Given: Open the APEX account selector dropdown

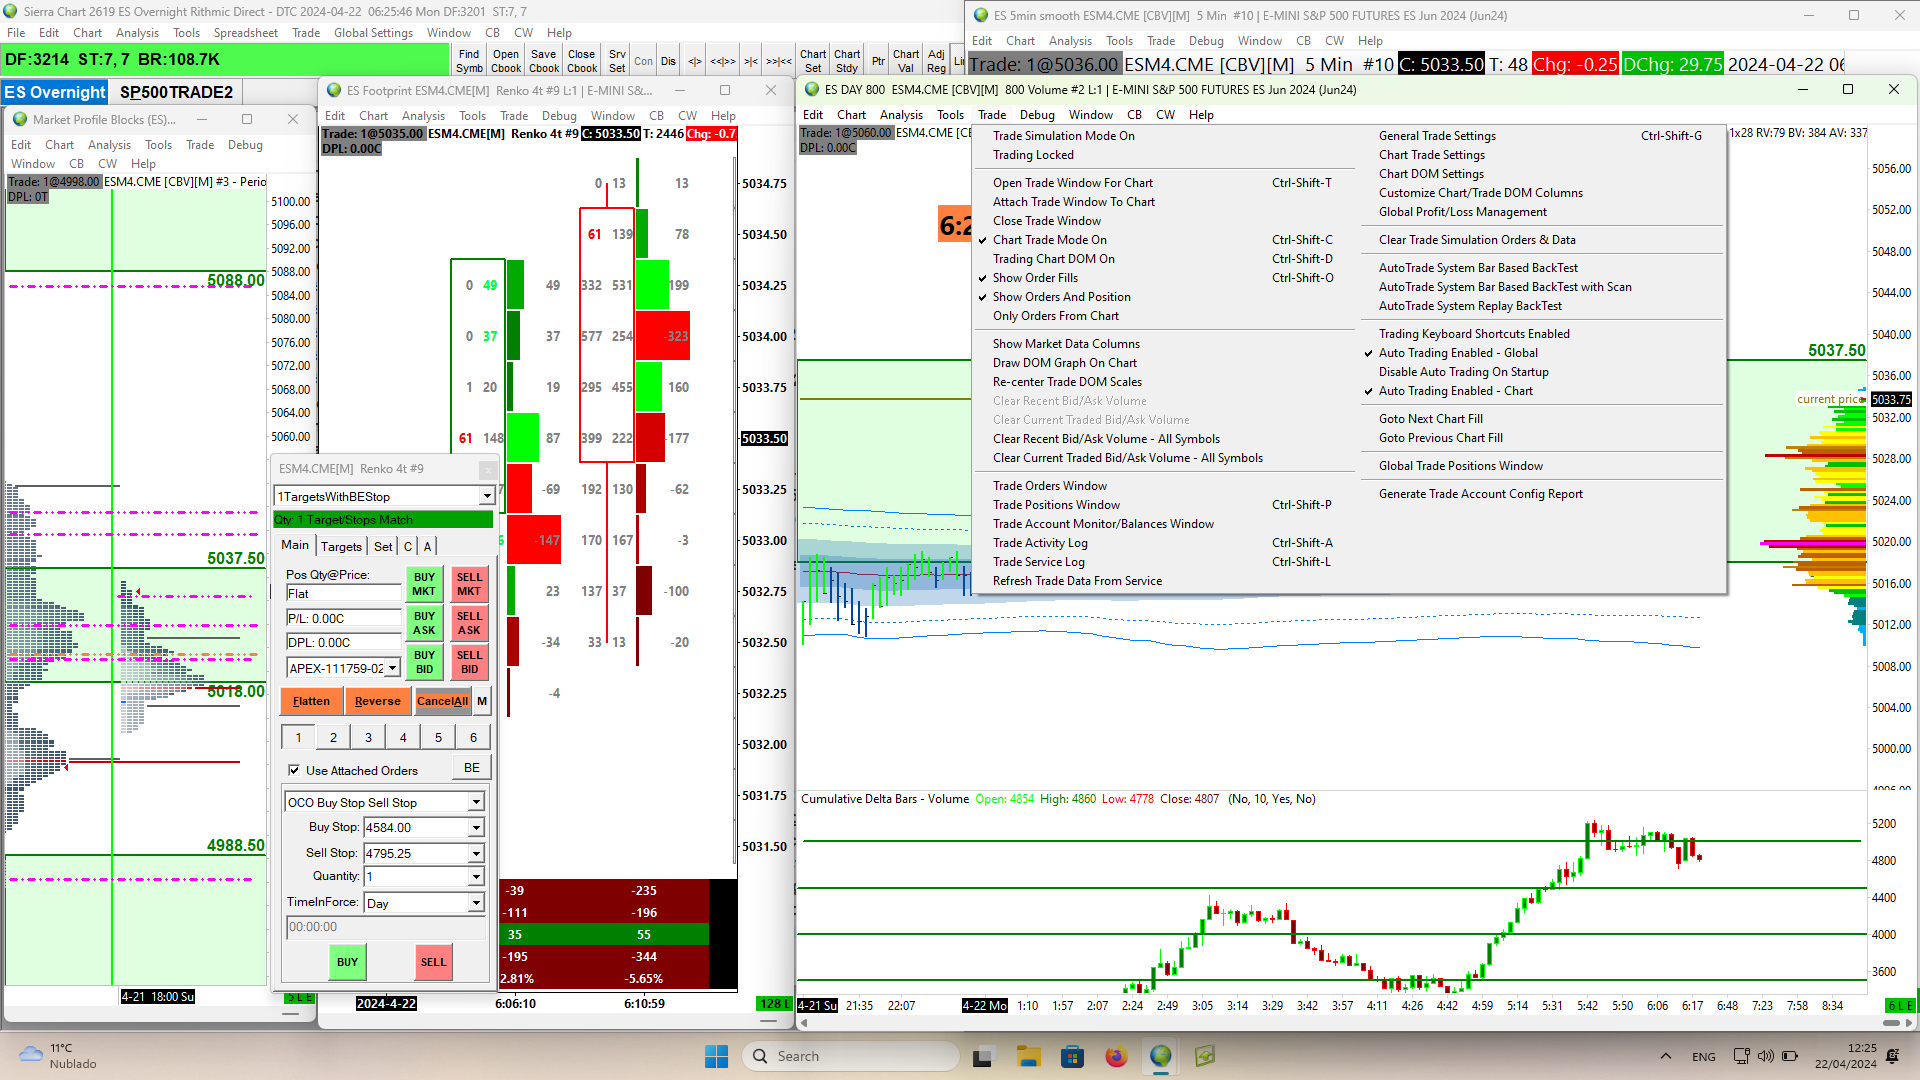Looking at the screenshot, I should 393,668.
